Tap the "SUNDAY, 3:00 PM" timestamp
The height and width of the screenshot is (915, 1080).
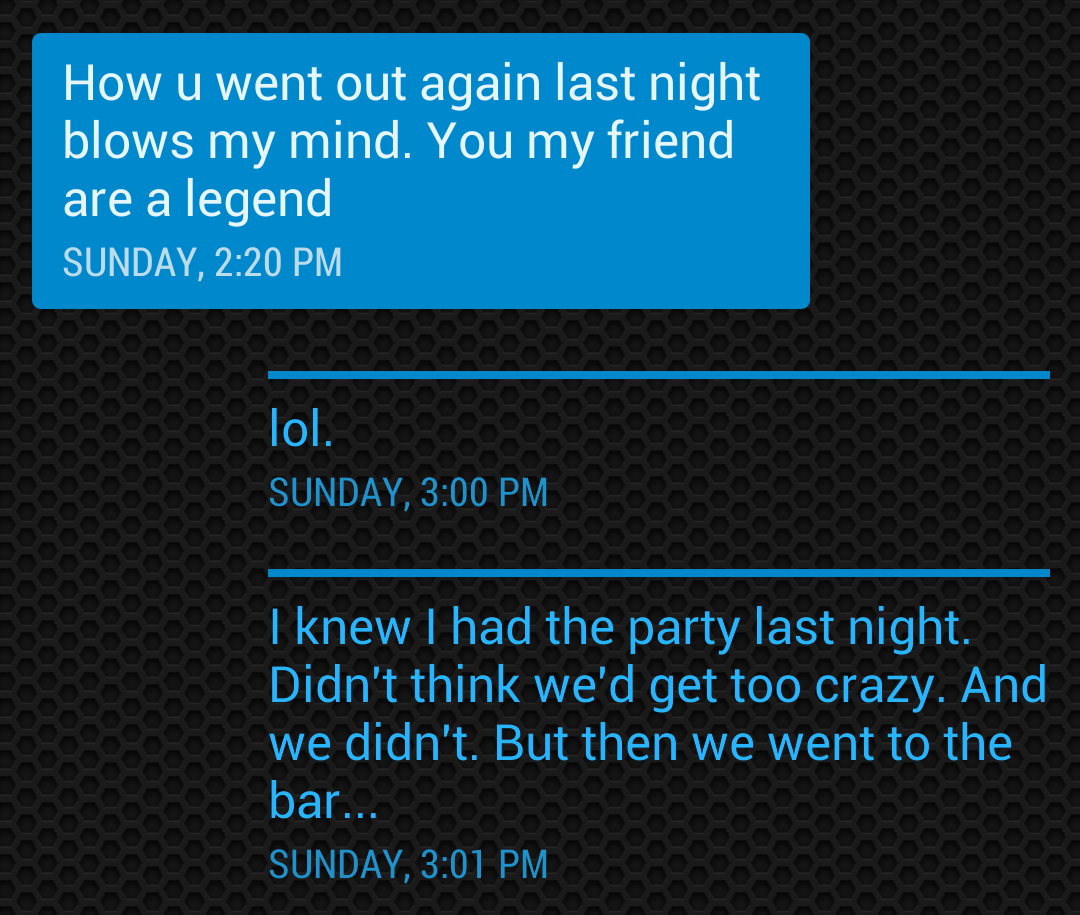click(408, 493)
